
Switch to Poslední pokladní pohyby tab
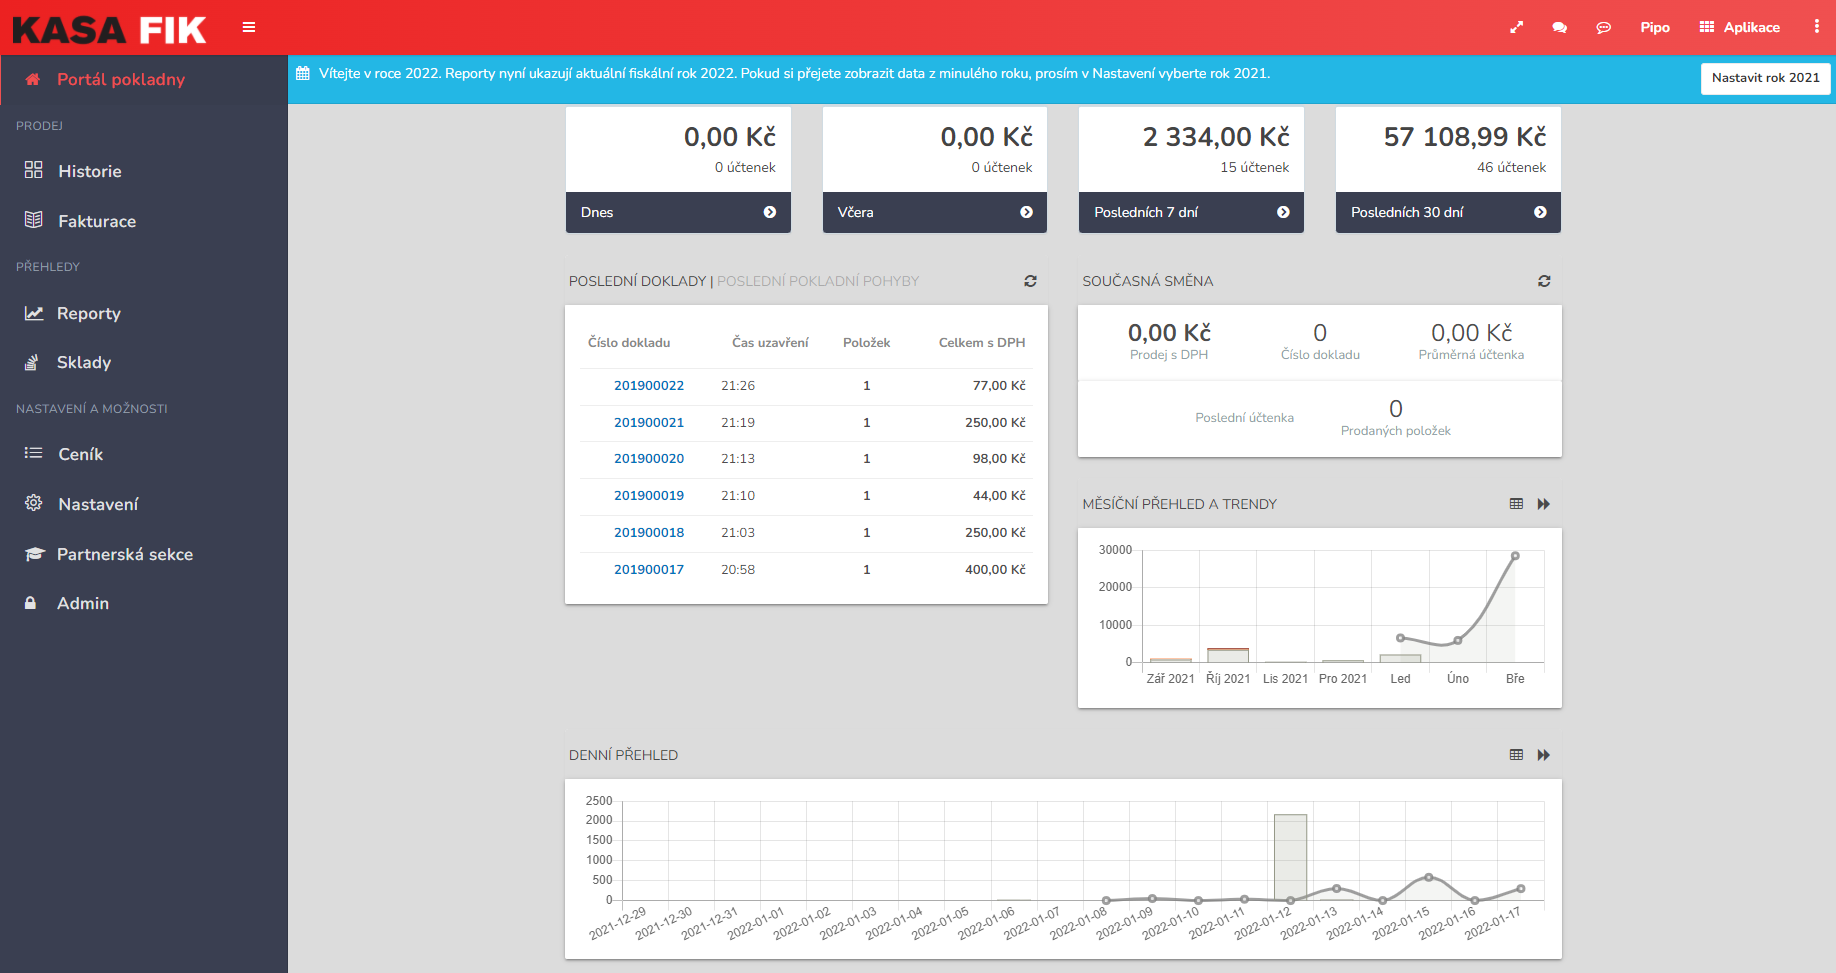[x=817, y=281]
